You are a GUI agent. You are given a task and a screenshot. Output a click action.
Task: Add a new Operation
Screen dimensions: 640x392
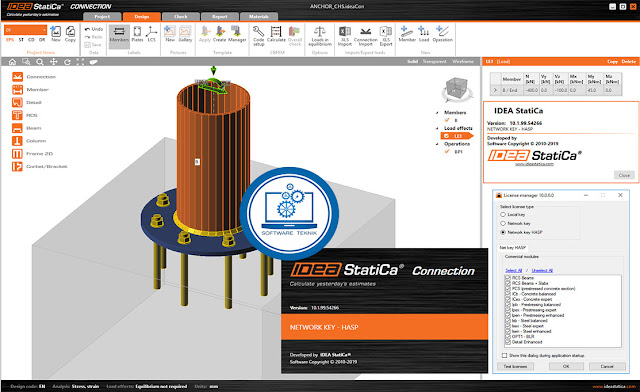(x=442, y=33)
